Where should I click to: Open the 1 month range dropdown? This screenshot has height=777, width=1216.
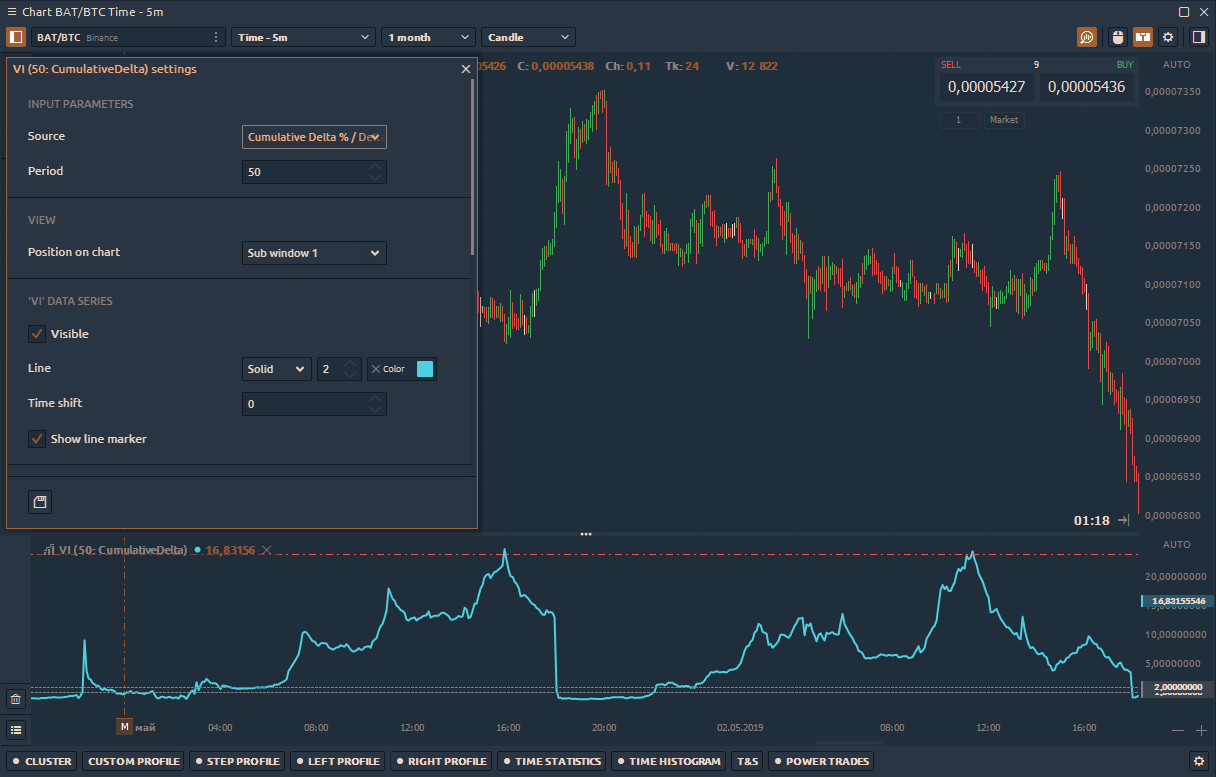tap(428, 37)
